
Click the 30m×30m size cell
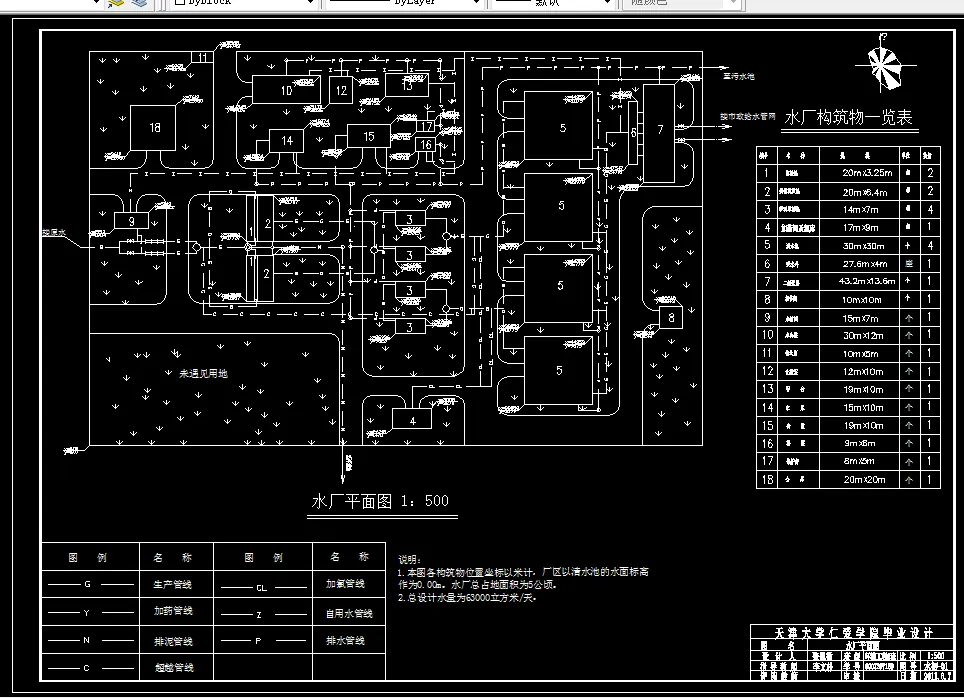pos(859,245)
